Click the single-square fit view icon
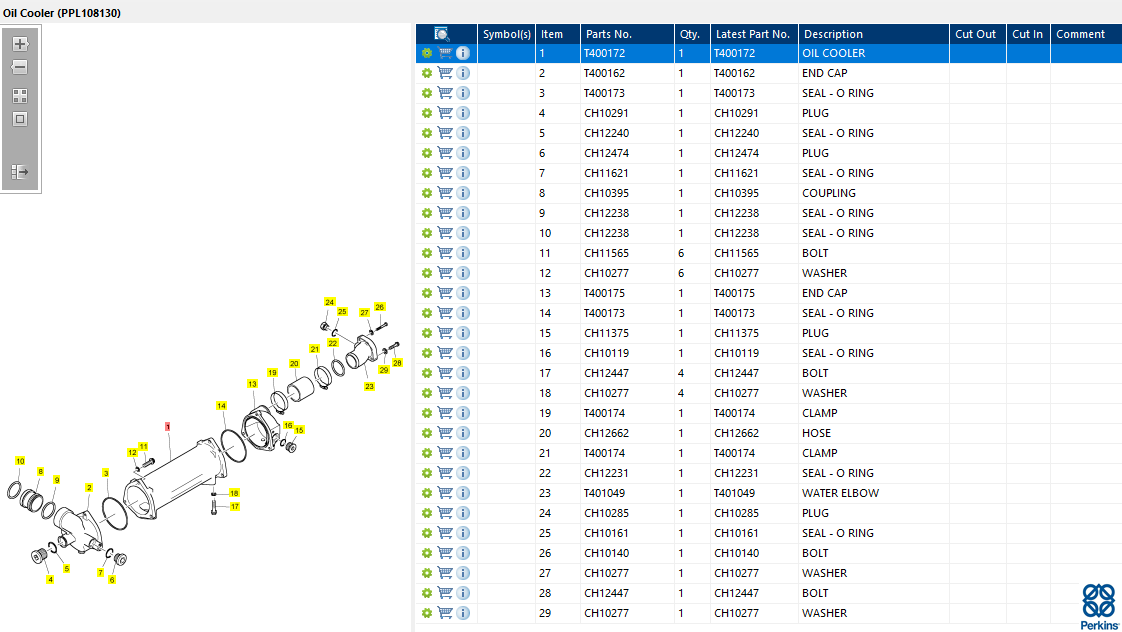The width and height of the screenshot is (1122, 632). tap(20, 120)
